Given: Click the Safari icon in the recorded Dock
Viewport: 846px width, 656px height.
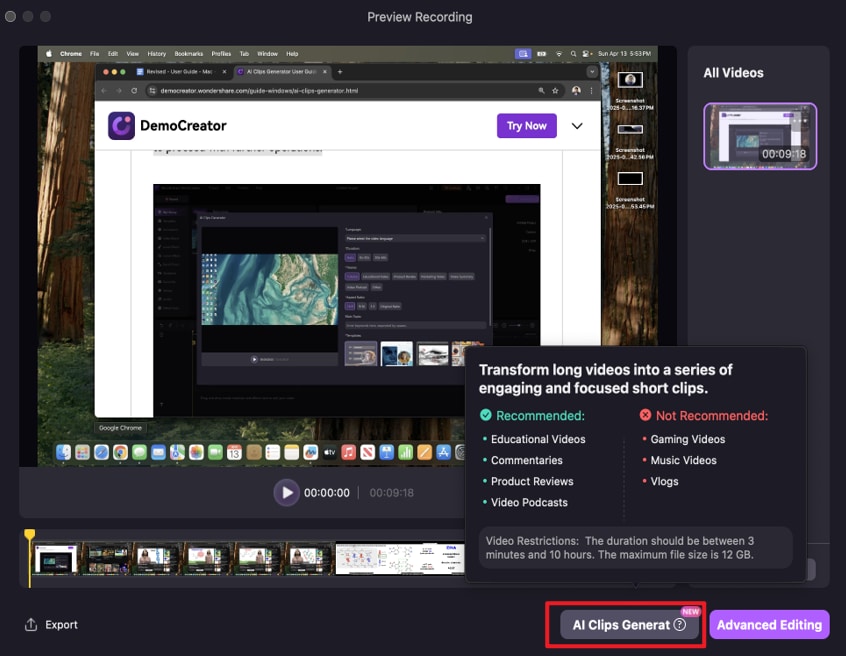Looking at the screenshot, I should coord(101,452).
